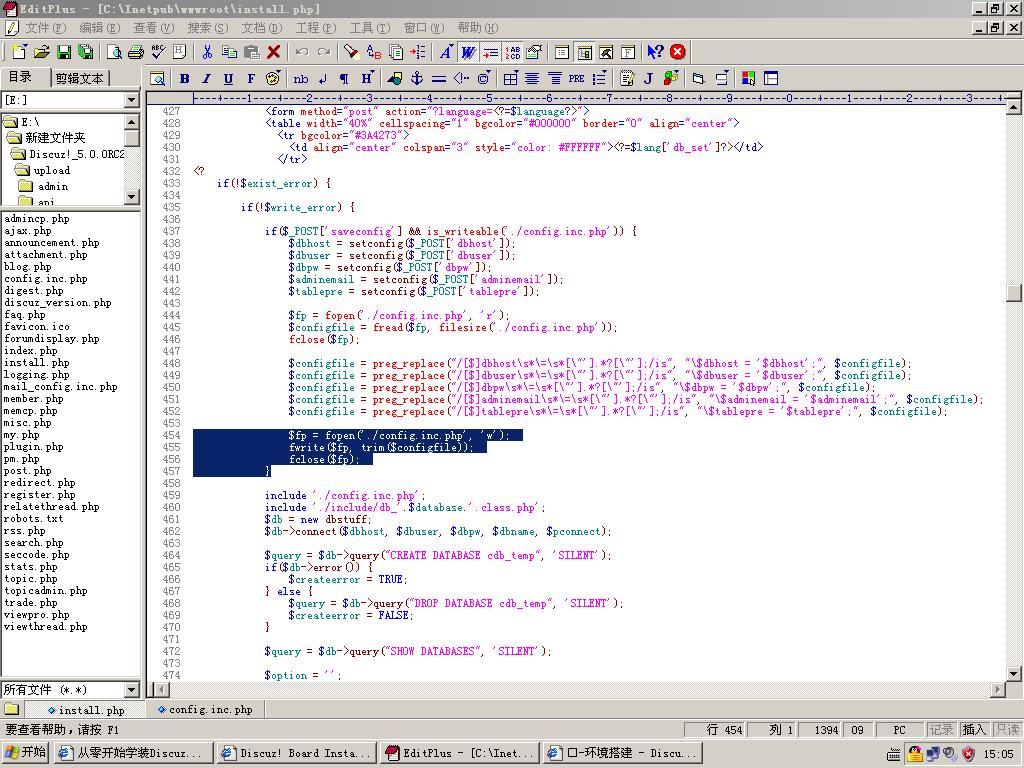
Task: Click the Print toolbar icon
Action: click(x=136, y=52)
